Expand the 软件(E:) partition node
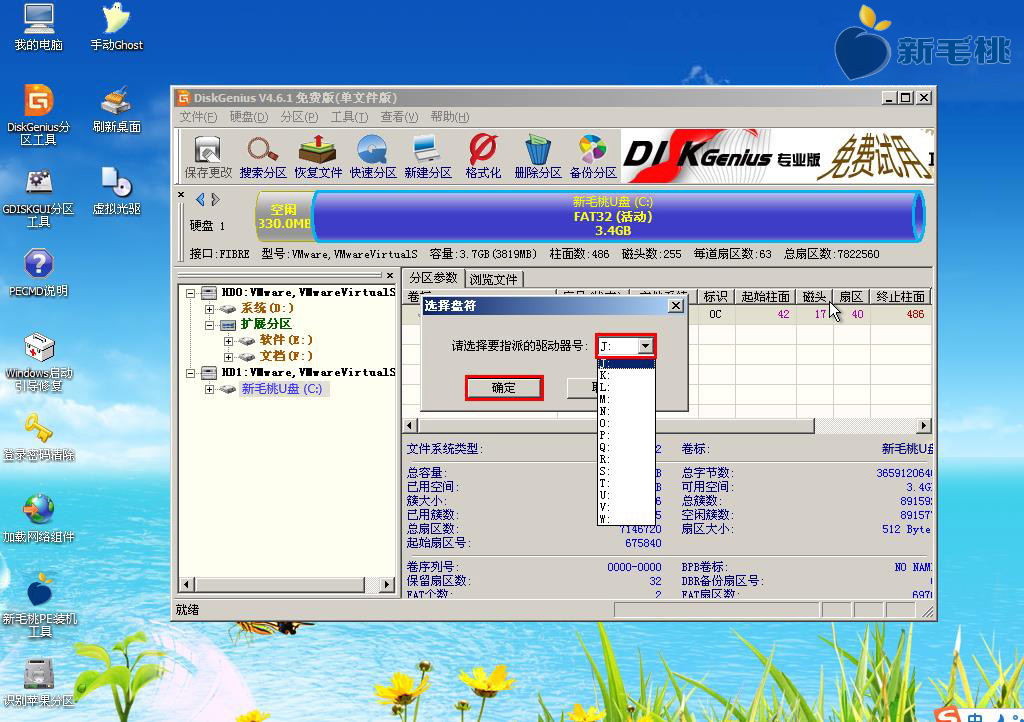This screenshot has height=722, width=1024. (228, 341)
